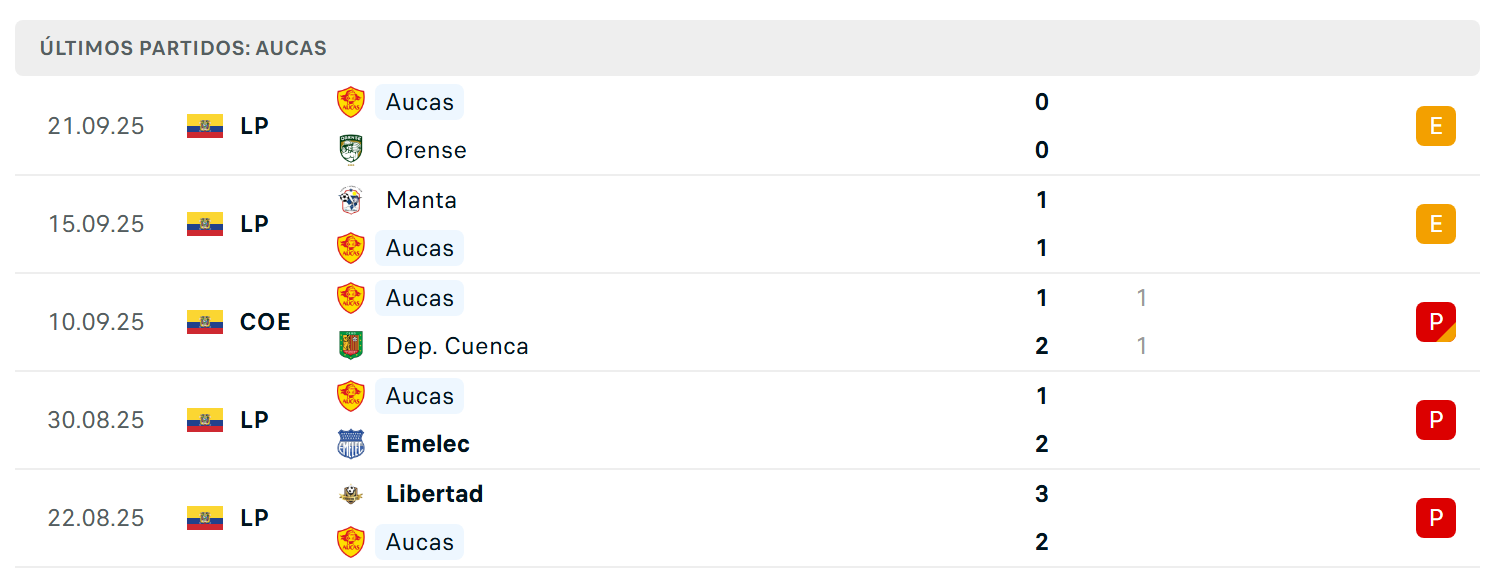Click the loss badge for Libertad match
The width and height of the screenshot is (1498, 582).
click(x=1436, y=518)
